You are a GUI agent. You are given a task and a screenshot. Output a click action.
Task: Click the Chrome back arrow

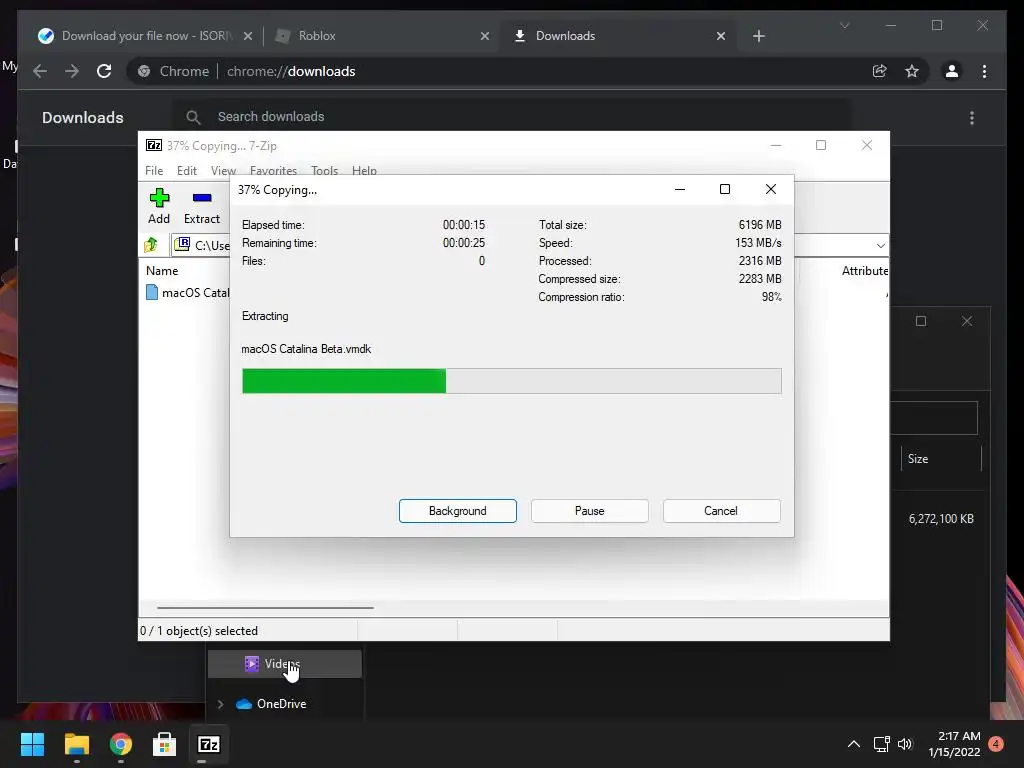click(40, 71)
